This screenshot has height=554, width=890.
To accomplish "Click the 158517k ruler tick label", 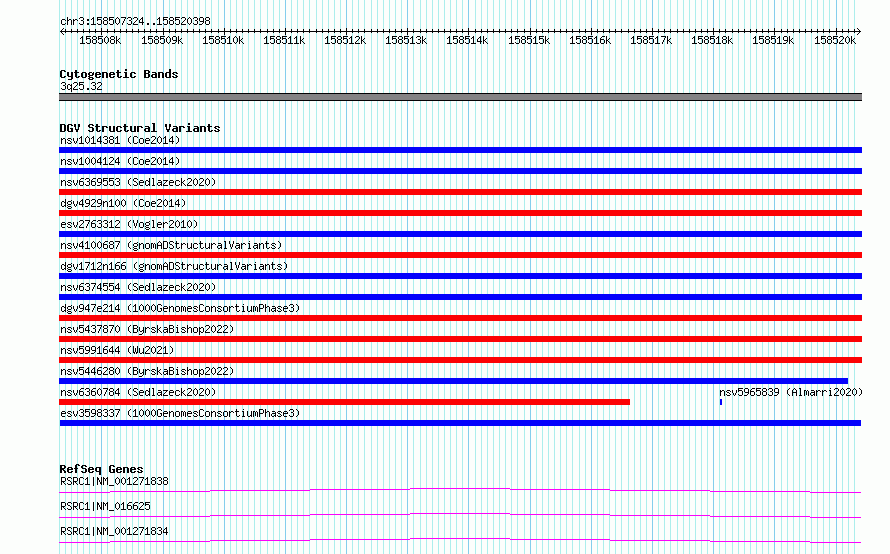I will tap(651, 40).
